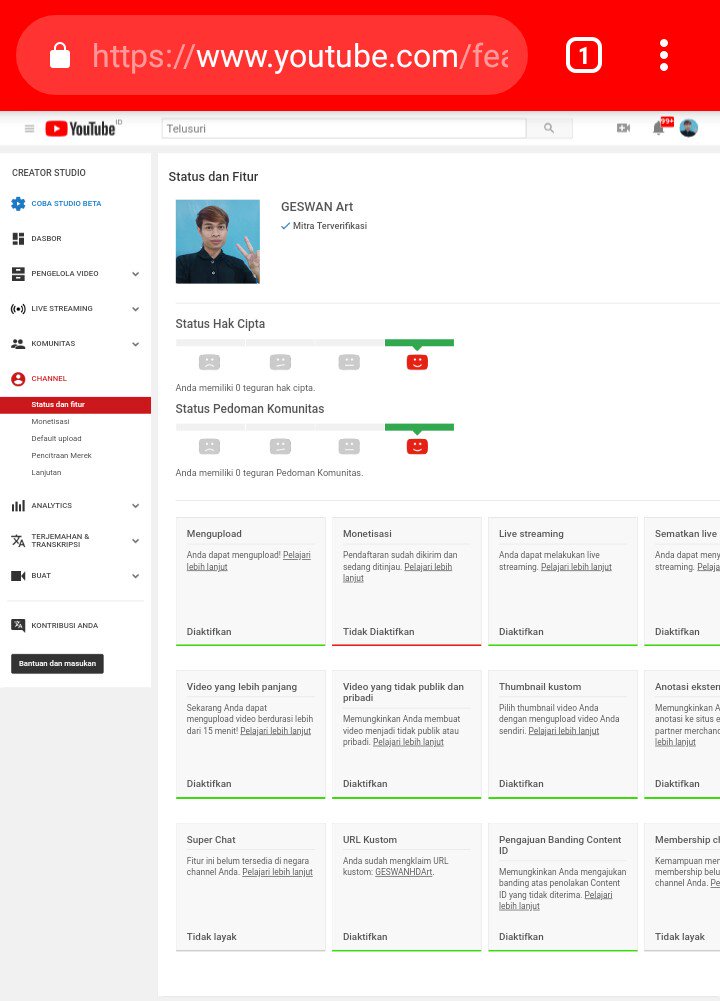
Task: Open Pelajari lebih lanjut in Monetisasi card
Action: point(397,573)
